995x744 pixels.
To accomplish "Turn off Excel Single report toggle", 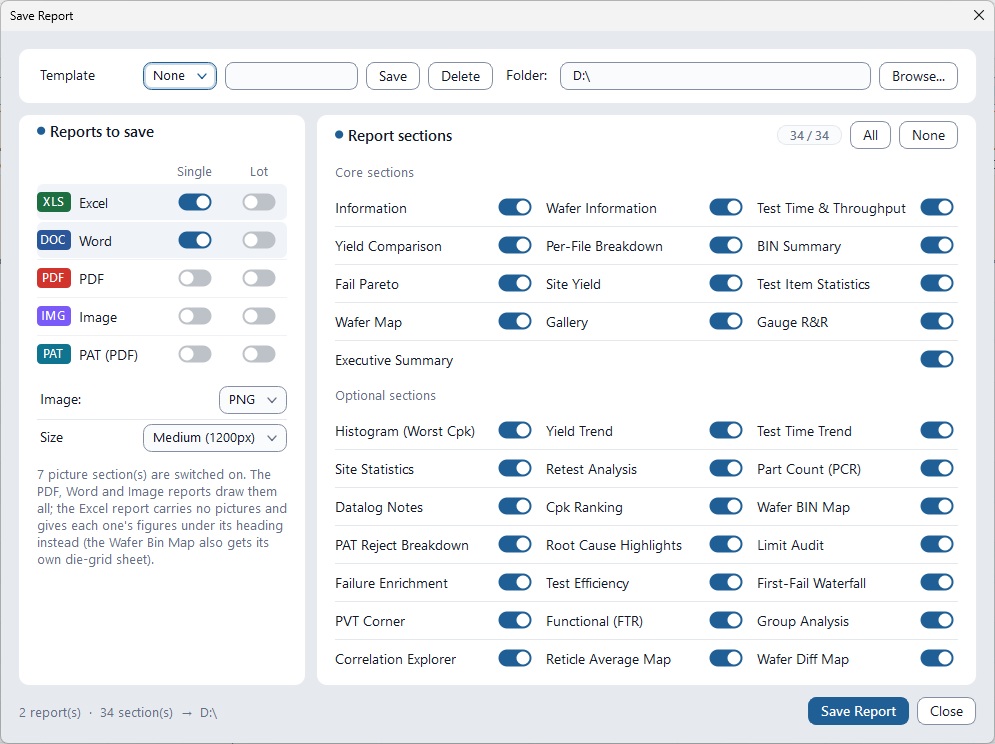I will pyautogui.click(x=195, y=203).
